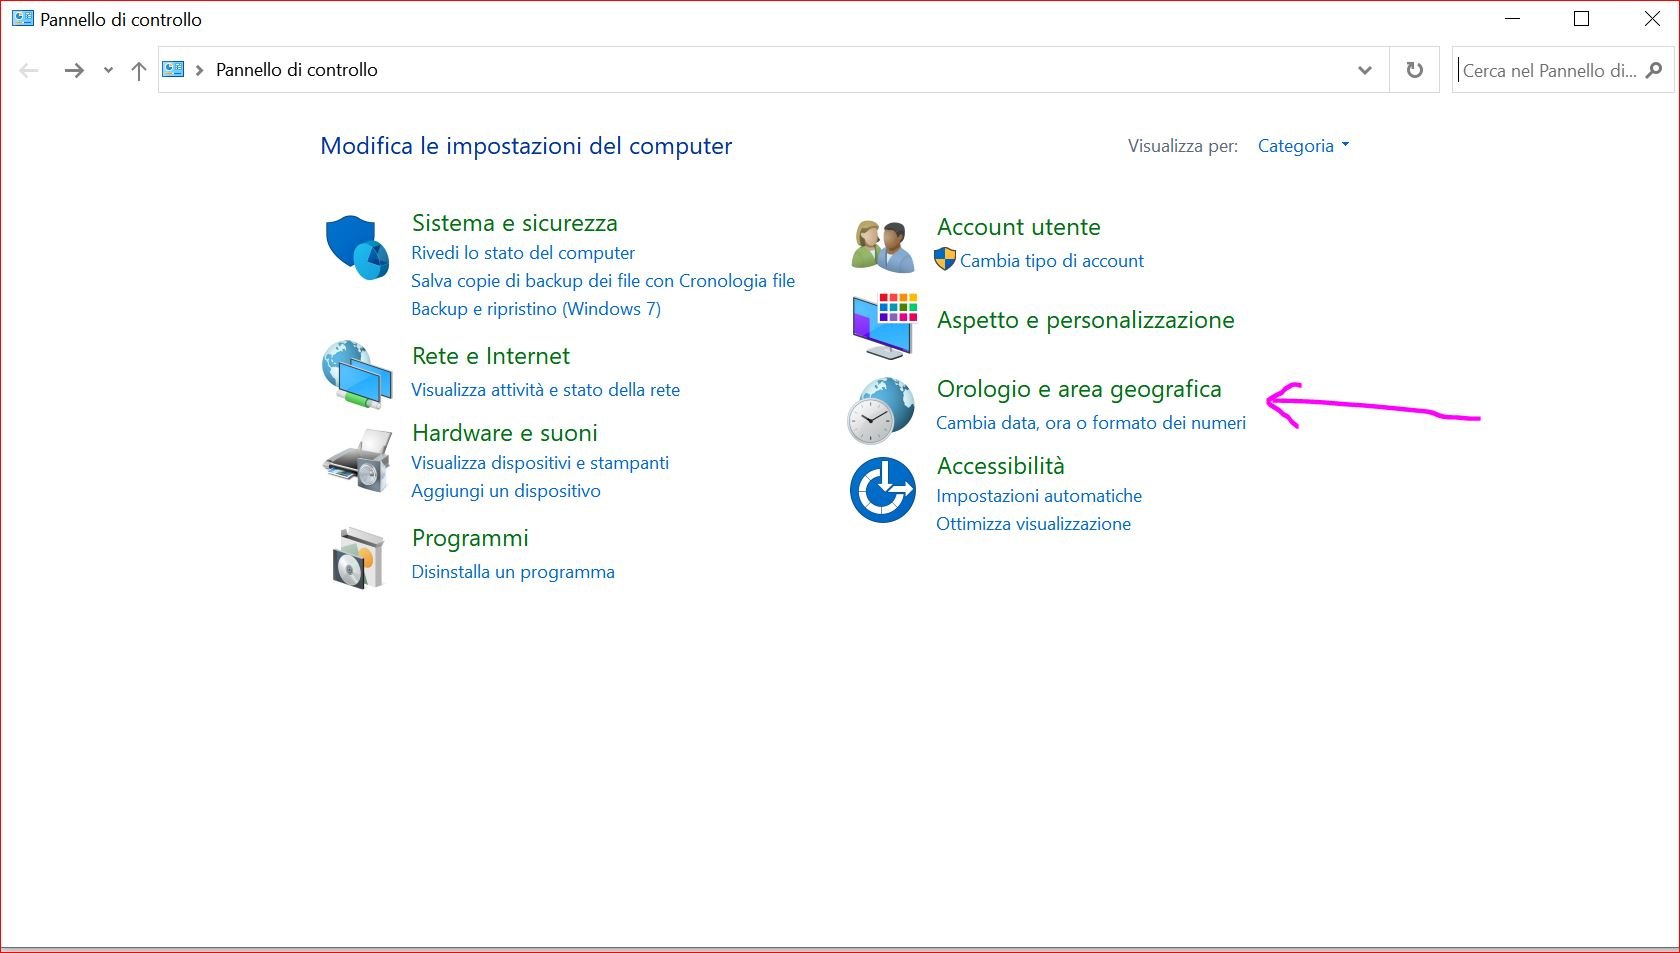This screenshot has height=953, width=1680.
Task: Open the recent locations dropdown arrow
Action: click(108, 70)
